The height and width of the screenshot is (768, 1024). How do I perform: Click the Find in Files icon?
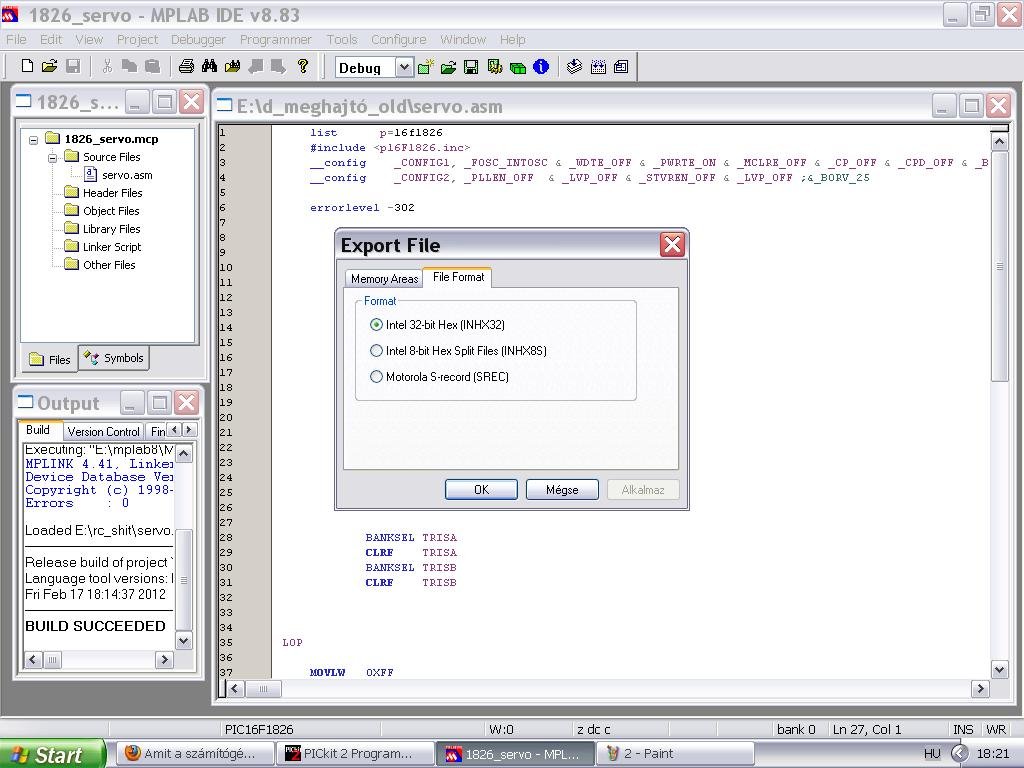pyautogui.click(x=232, y=66)
